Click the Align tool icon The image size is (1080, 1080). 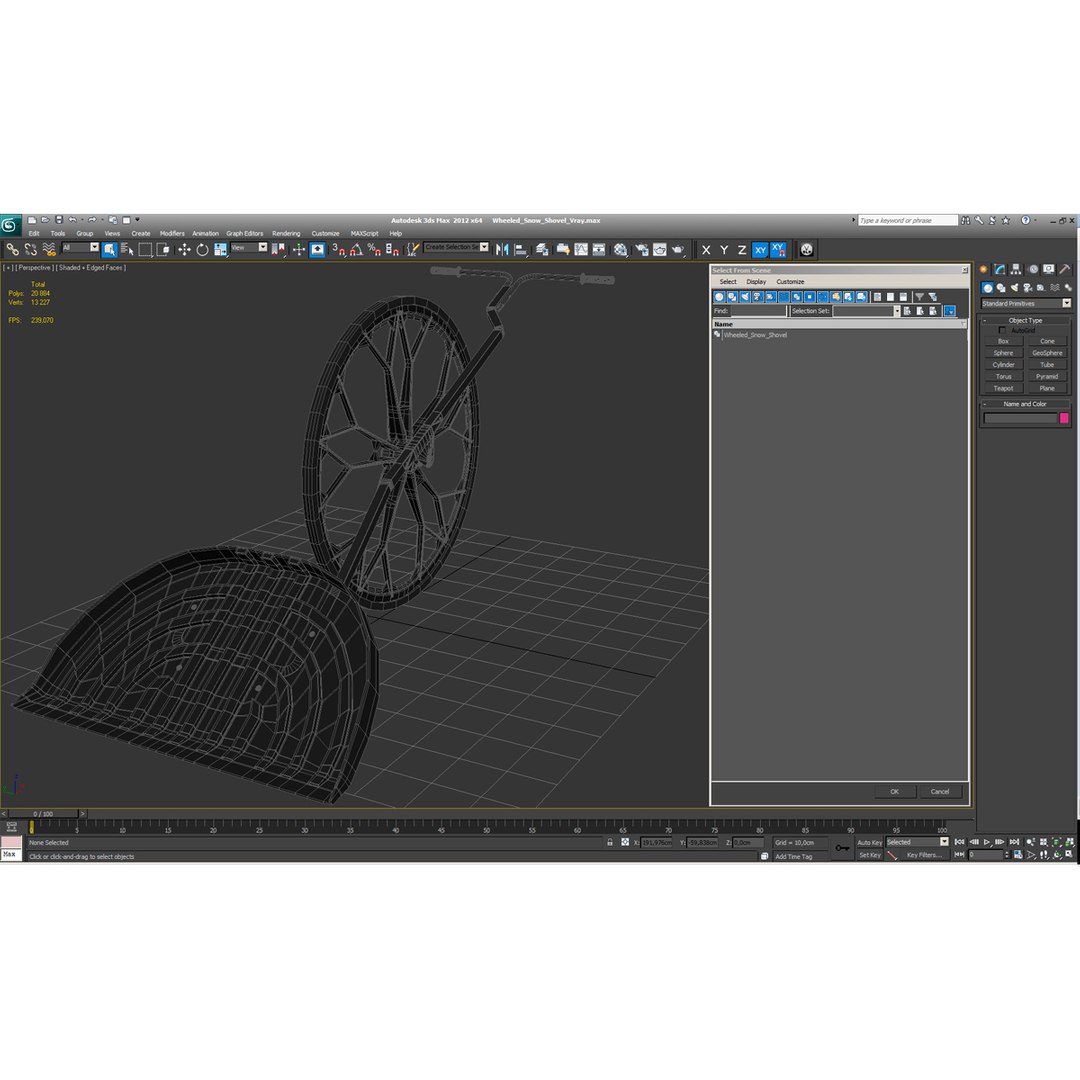(521, 249)
